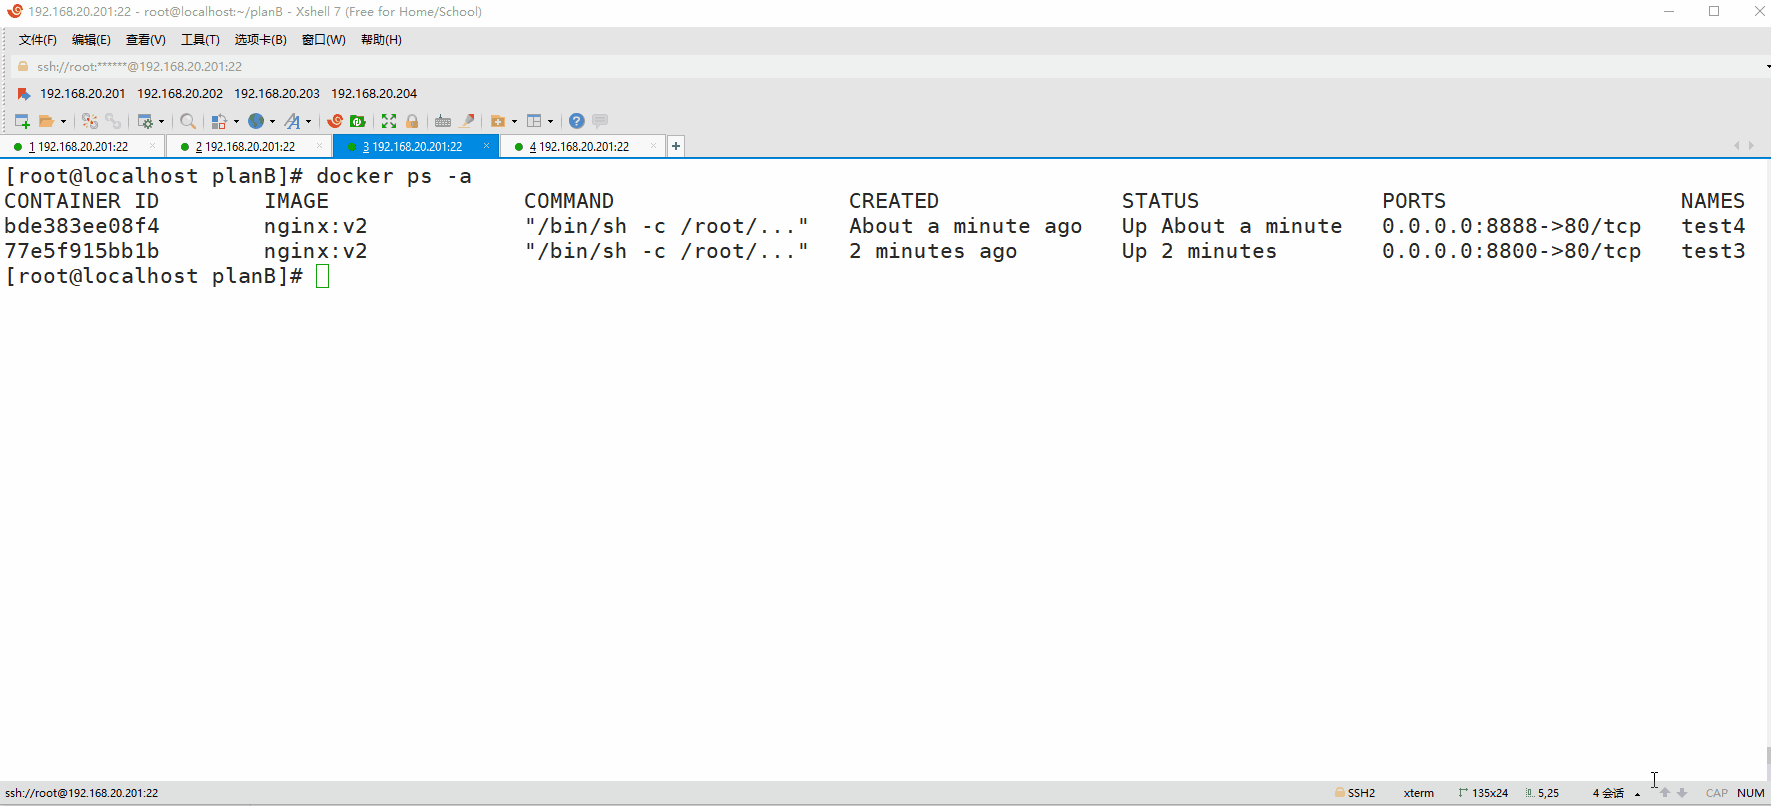Click the ssh address bar field
Screen dimensions: 1771x806
tap(600, 67)
